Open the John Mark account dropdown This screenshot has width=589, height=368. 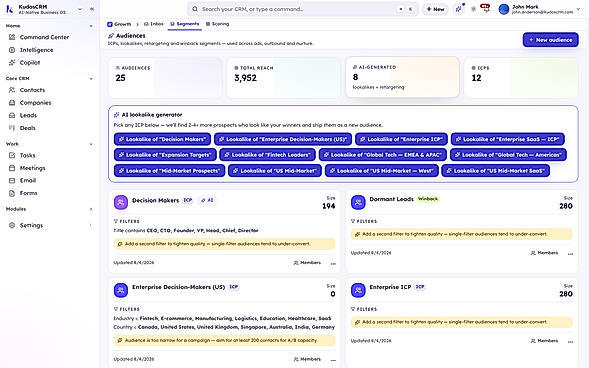click(x=578, y=9)
